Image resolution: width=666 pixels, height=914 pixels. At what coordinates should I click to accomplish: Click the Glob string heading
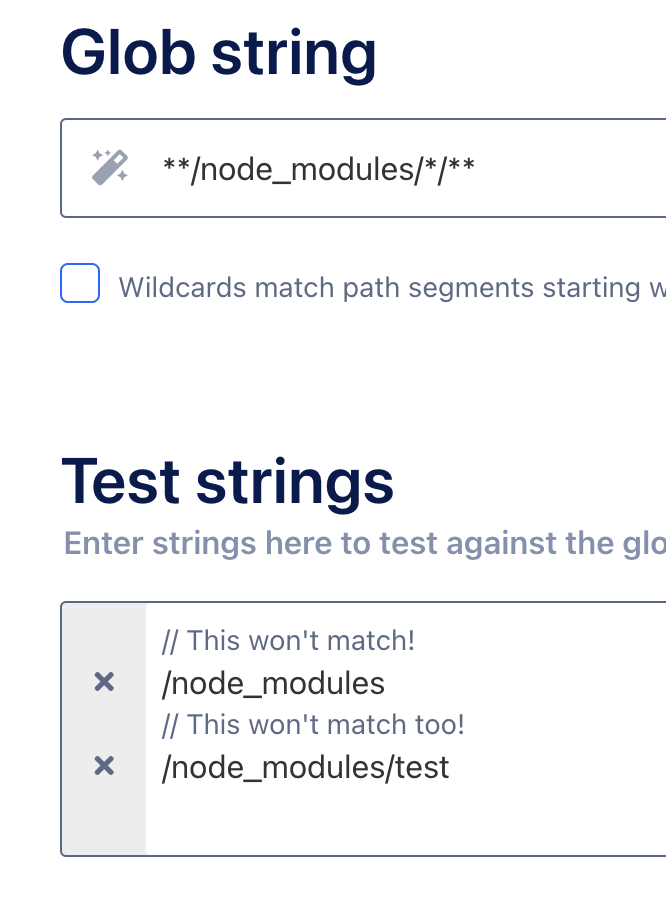220,53
